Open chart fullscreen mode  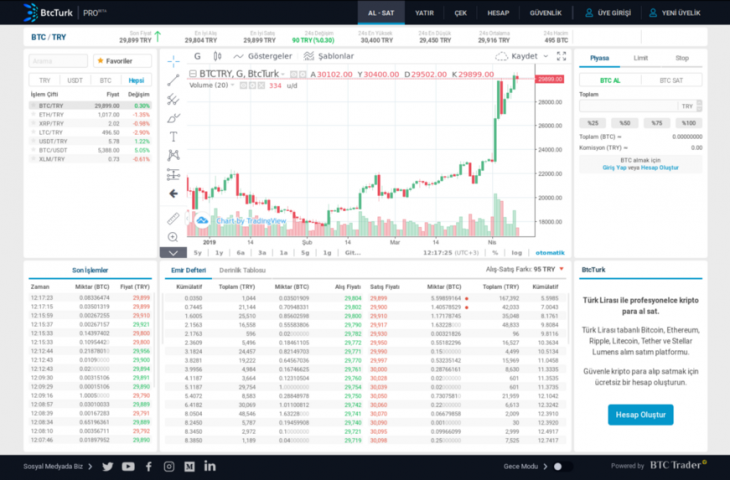[x=561, y=56]
